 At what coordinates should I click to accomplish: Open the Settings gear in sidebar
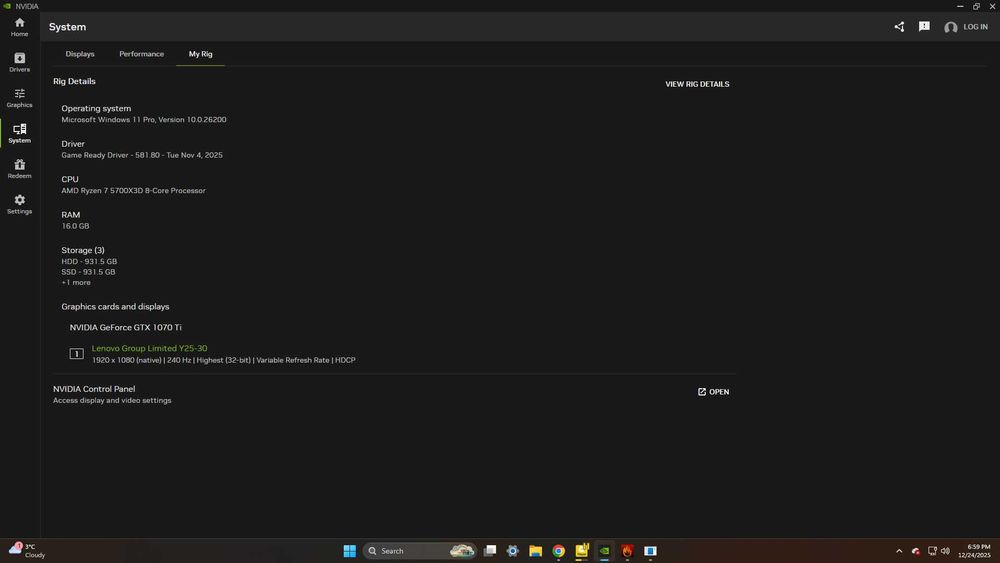[x=19, y=204]
